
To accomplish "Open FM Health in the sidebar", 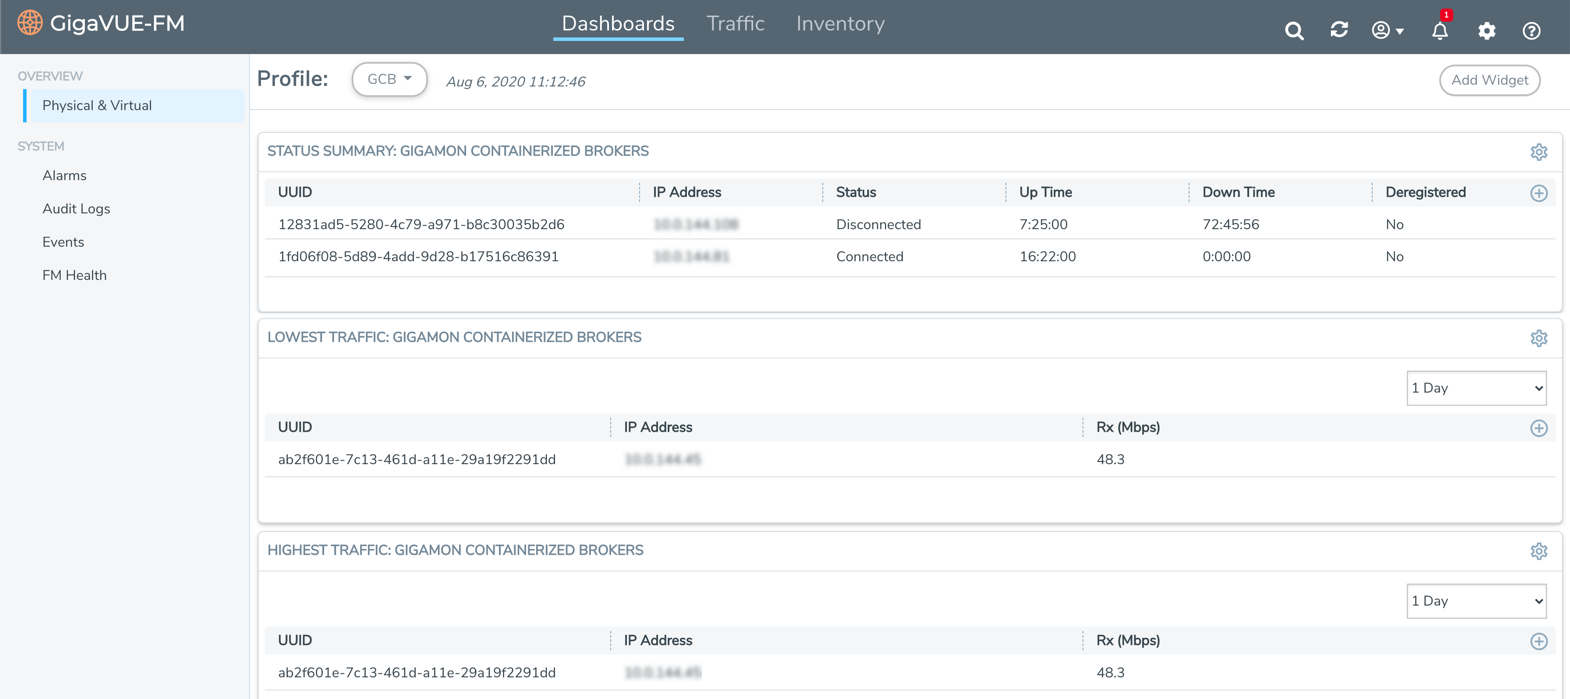I will point(74,275).
